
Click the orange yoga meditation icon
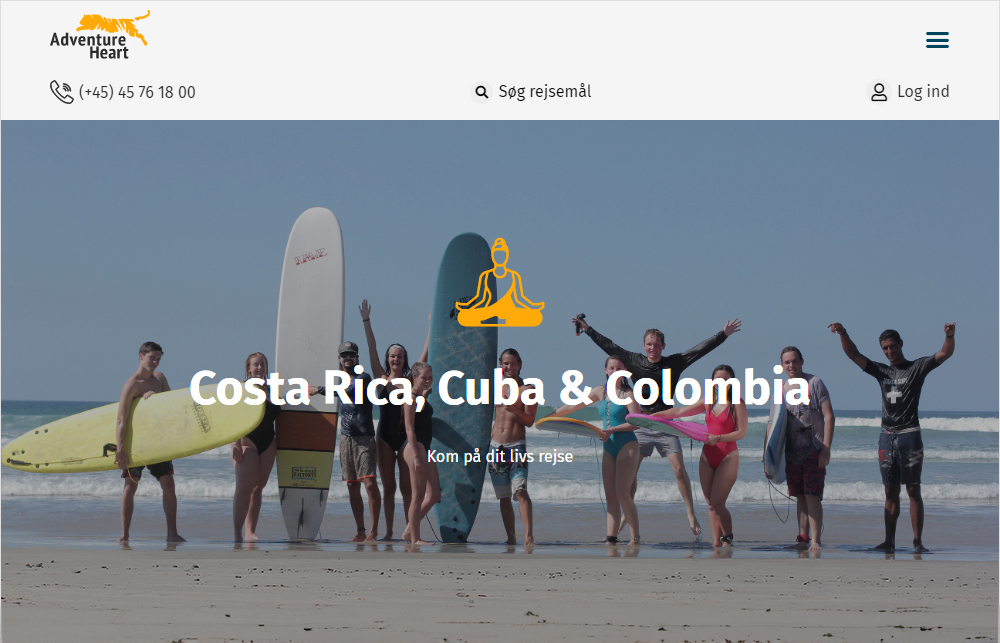(499, 283)
